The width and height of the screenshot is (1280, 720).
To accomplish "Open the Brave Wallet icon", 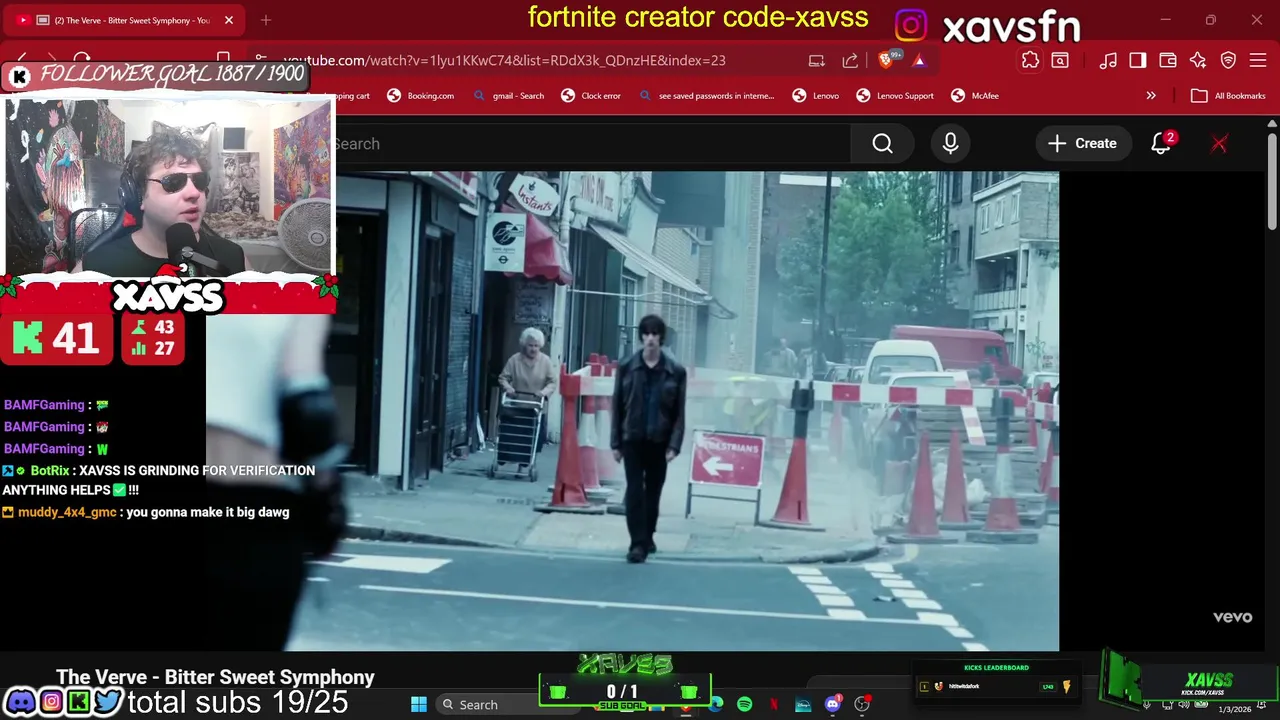I will click(1168, 60).
